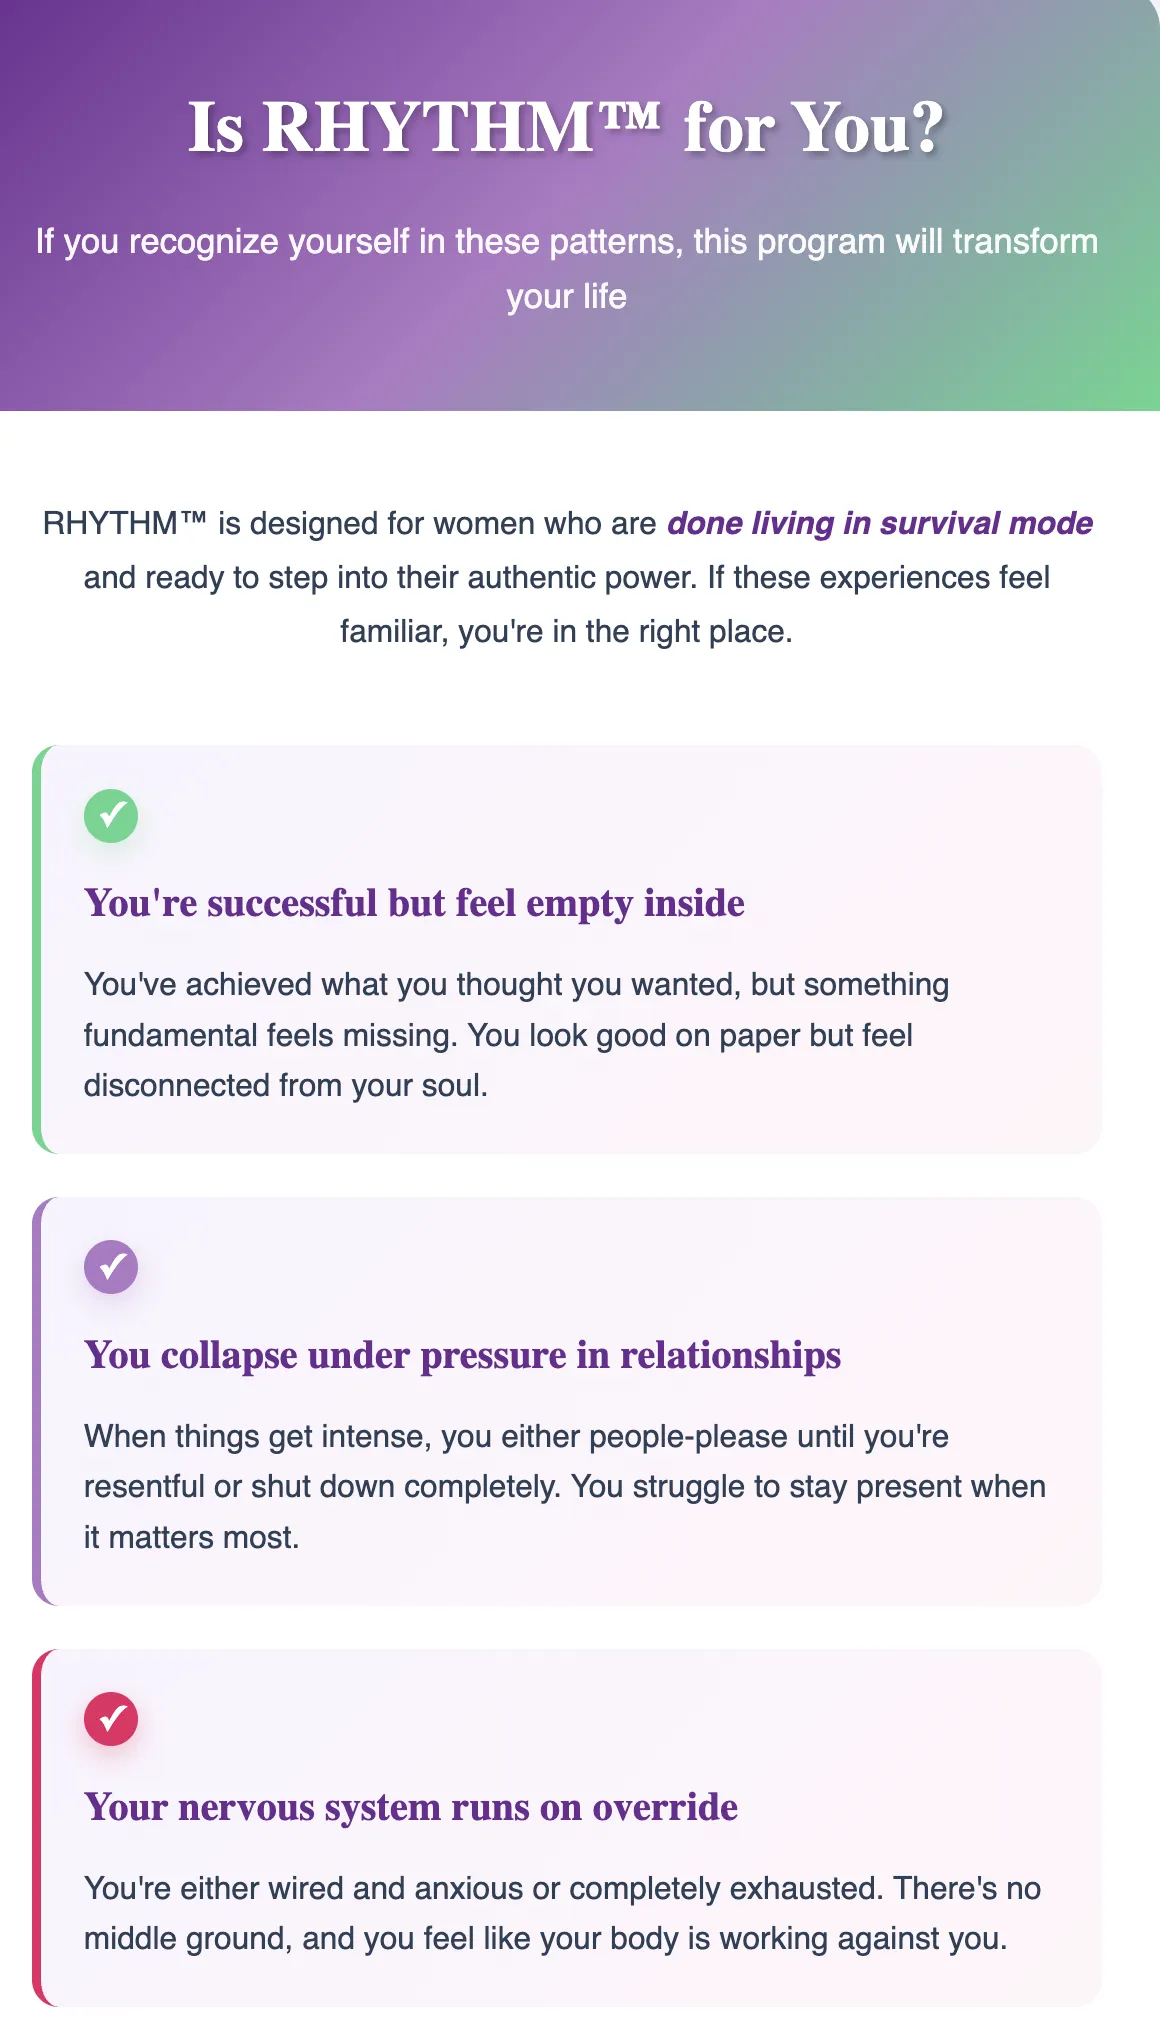The image size is (1160, 2030).
Task: Click the 'If you recognize yourself' subtitle text
Action: point(566,269)
